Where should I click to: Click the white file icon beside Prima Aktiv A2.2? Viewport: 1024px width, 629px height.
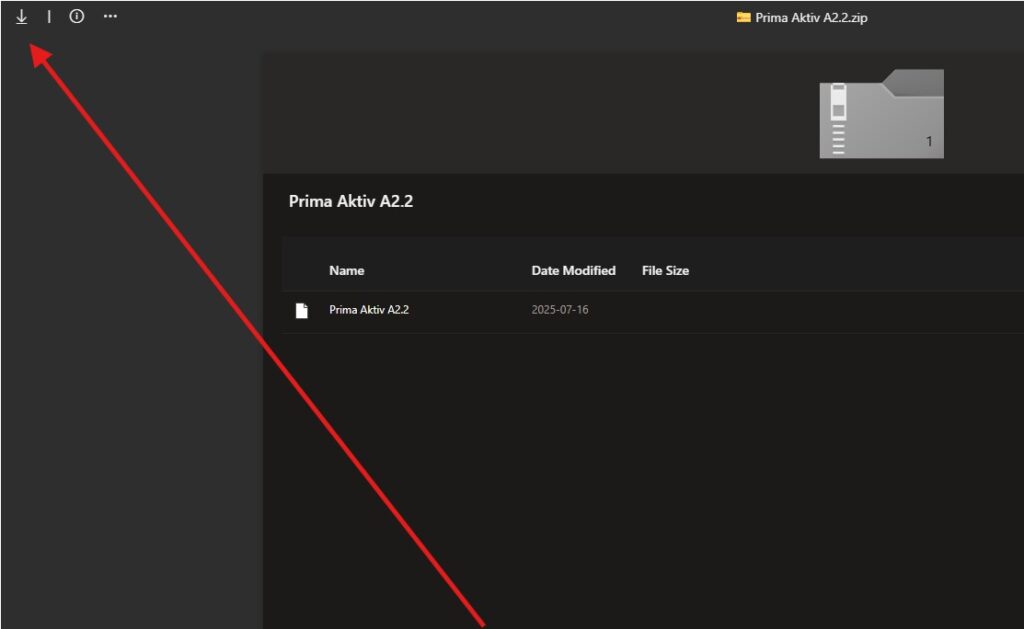coord(302,310)
